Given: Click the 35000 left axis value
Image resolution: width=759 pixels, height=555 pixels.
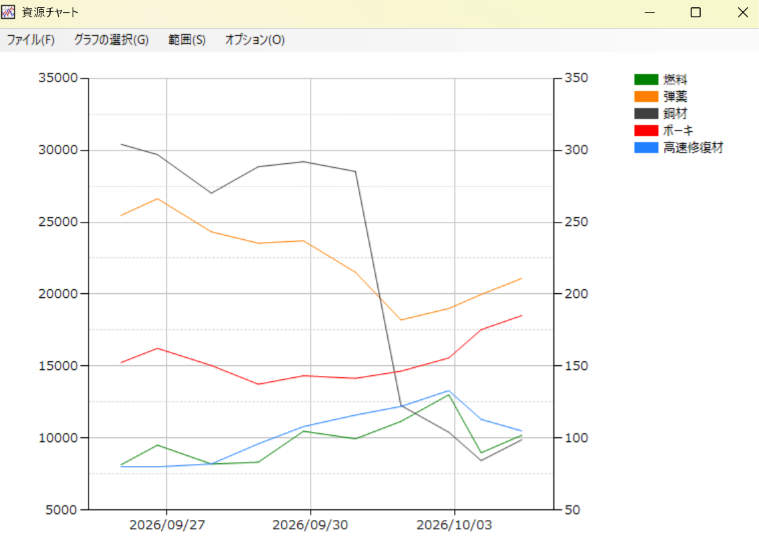Looking at the screenshot, I should (58, 78).
